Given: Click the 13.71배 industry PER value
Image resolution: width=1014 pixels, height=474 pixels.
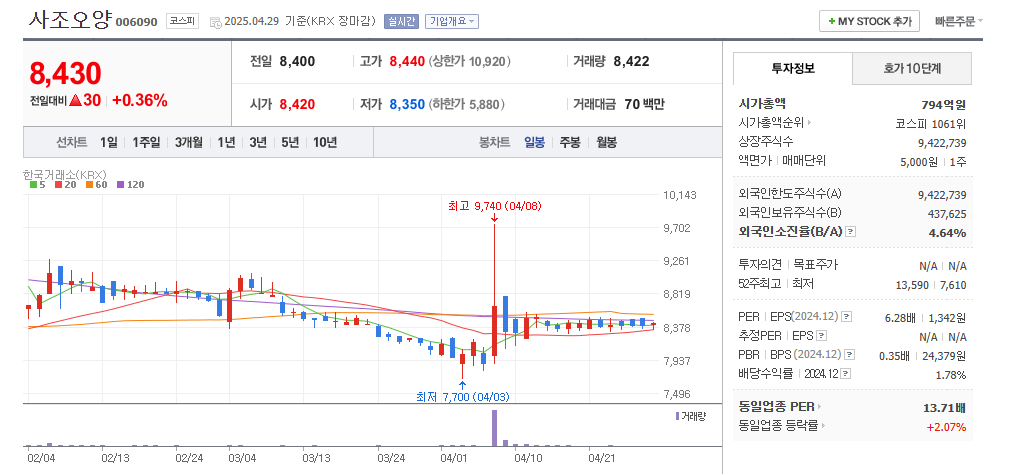Looking at the screenshot, I should click(x=945, y=407).
